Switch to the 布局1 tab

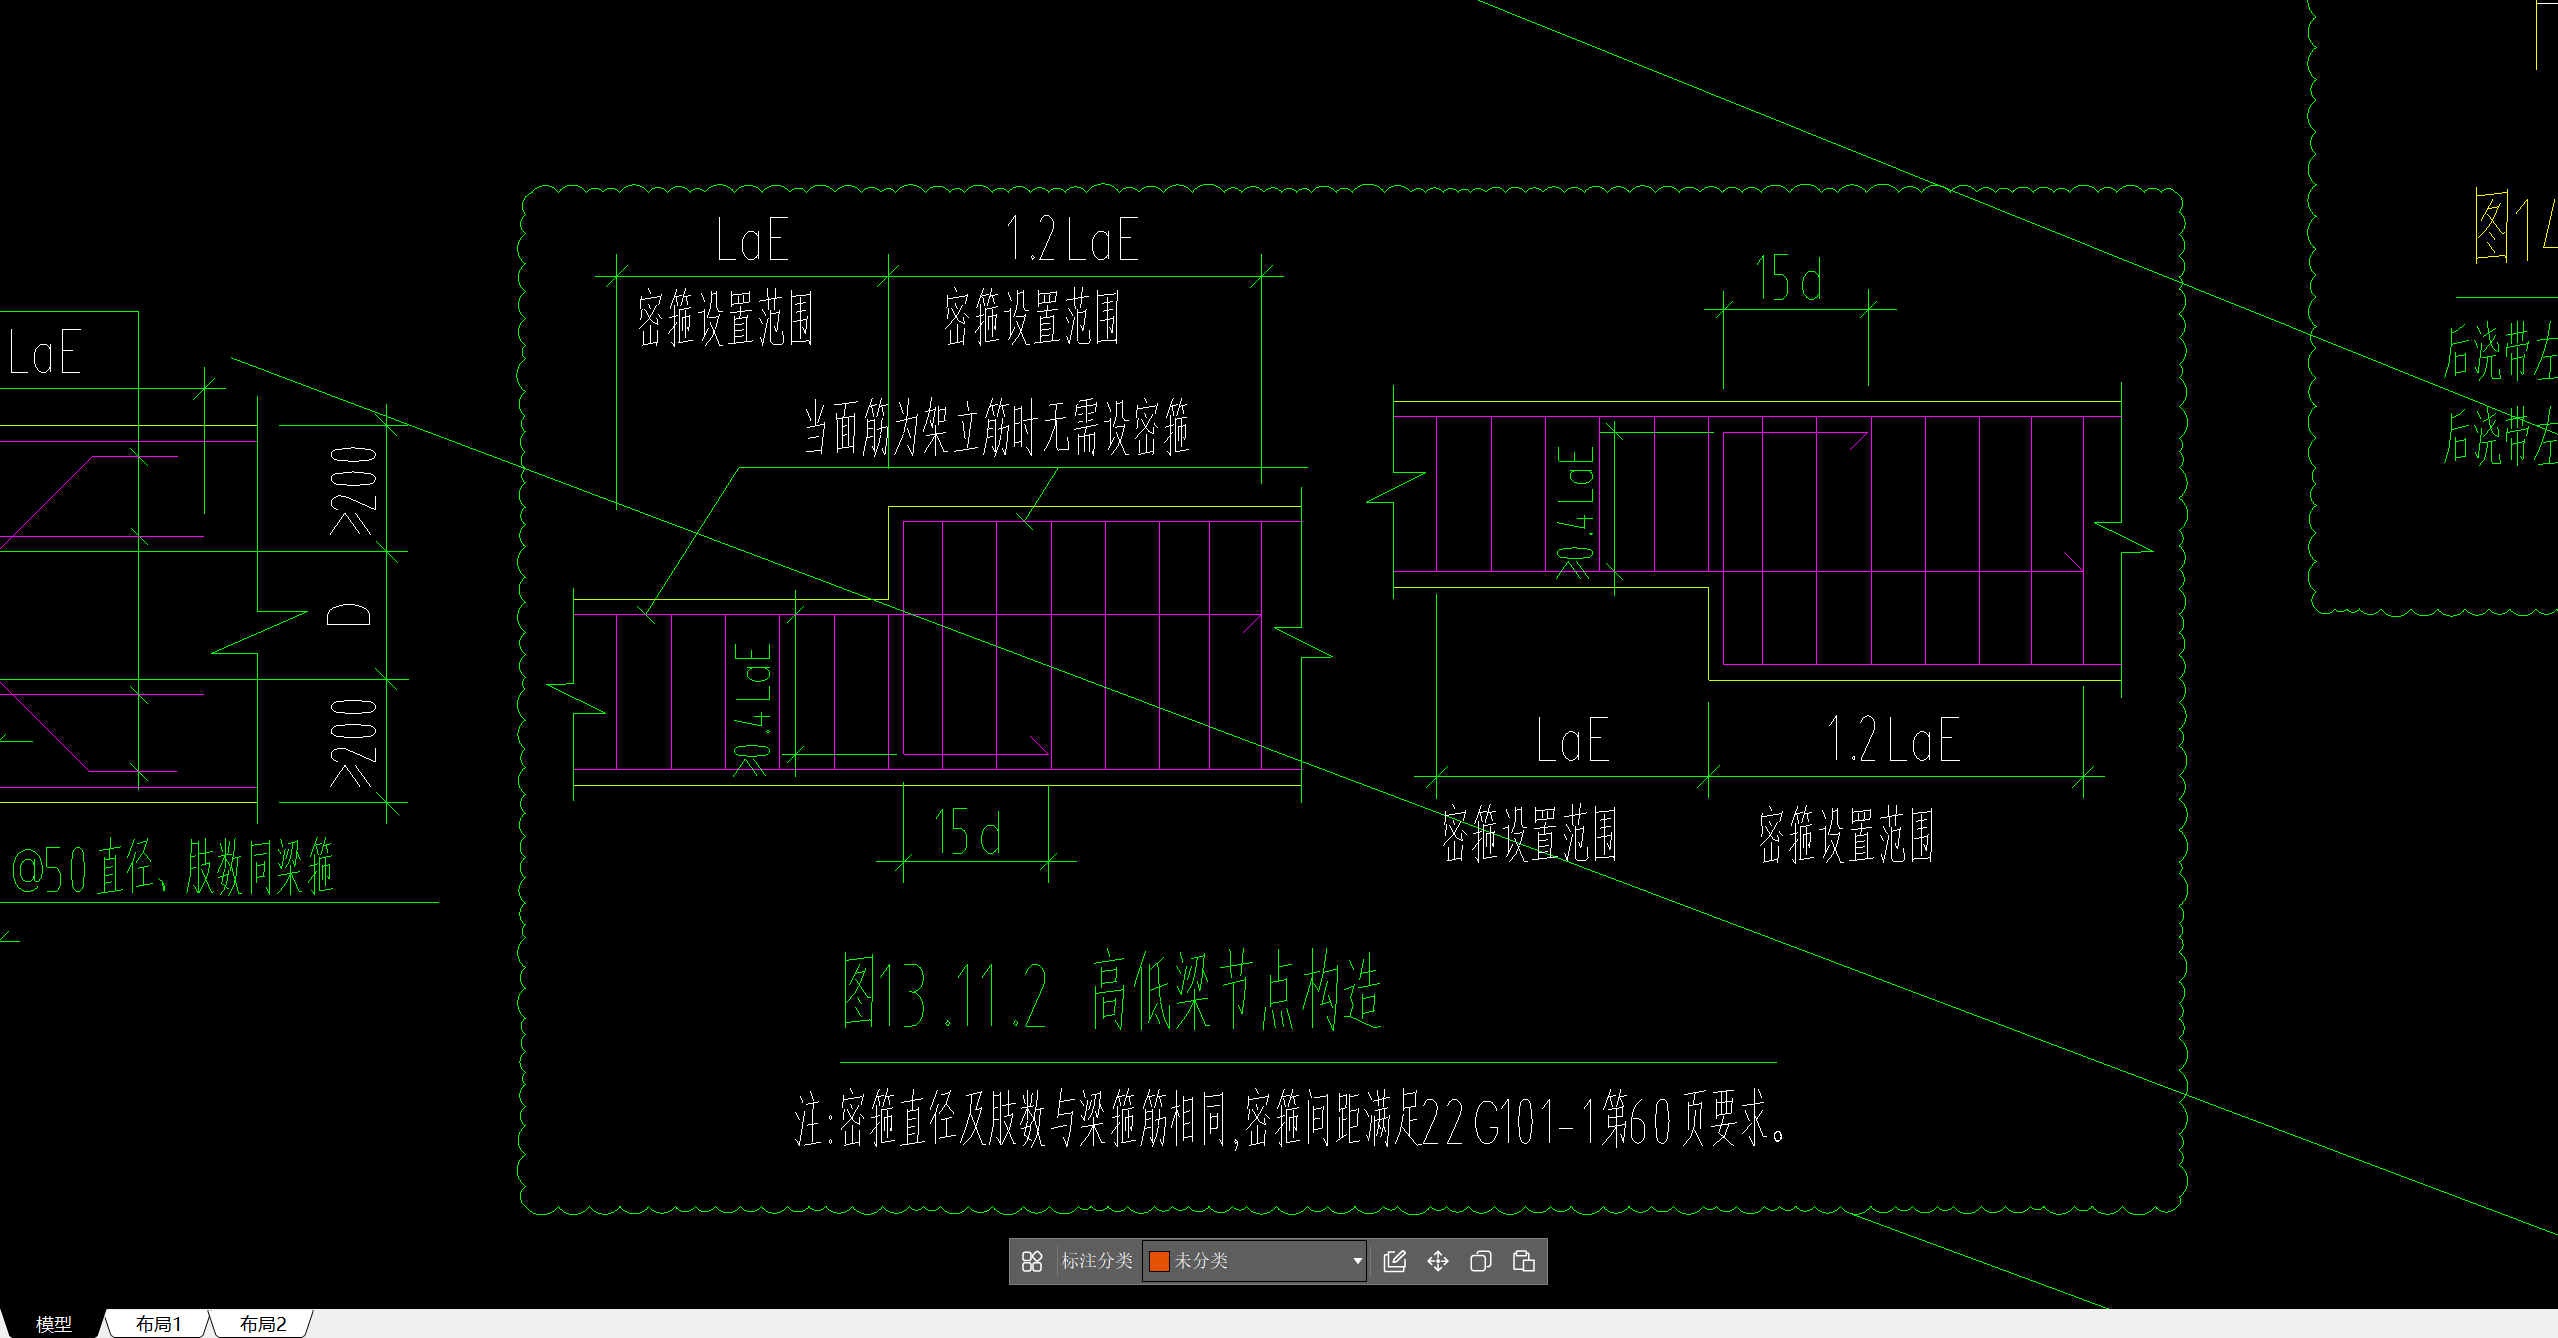(x=159, y=1324)
